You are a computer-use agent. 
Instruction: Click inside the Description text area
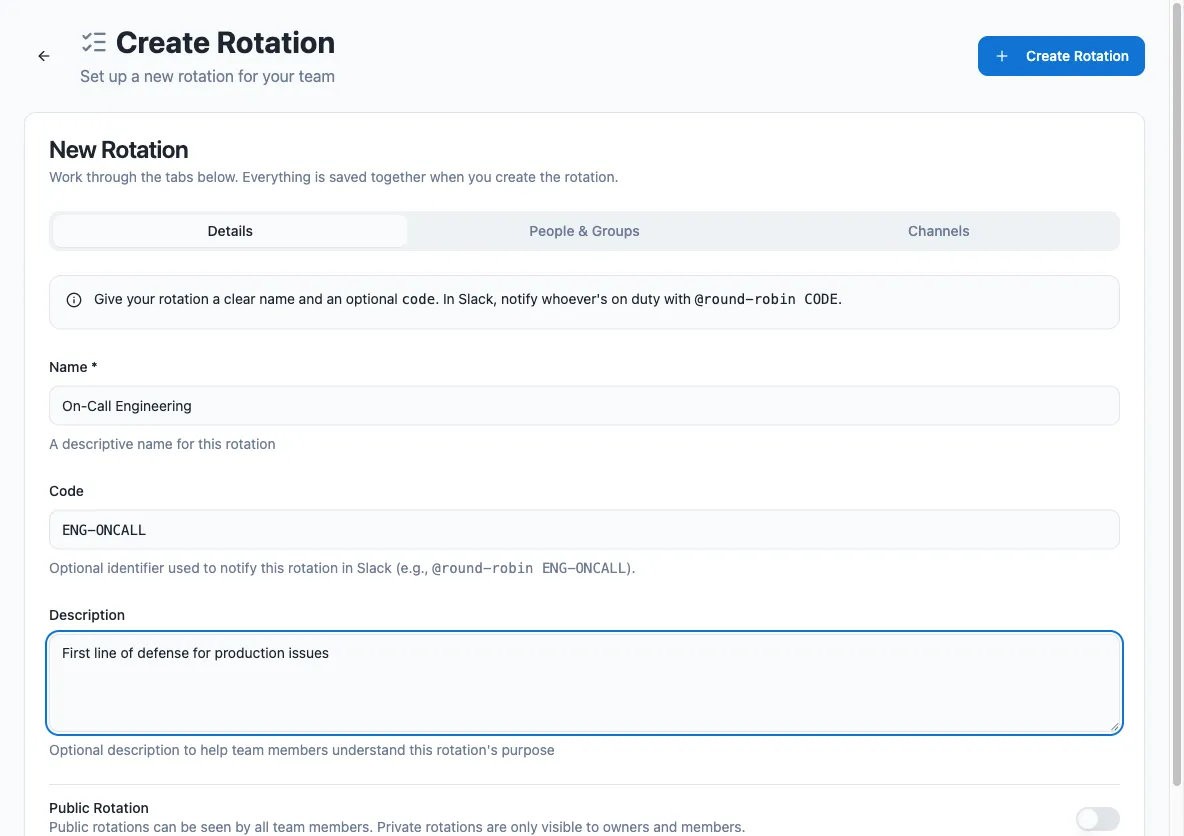[584, 683]
